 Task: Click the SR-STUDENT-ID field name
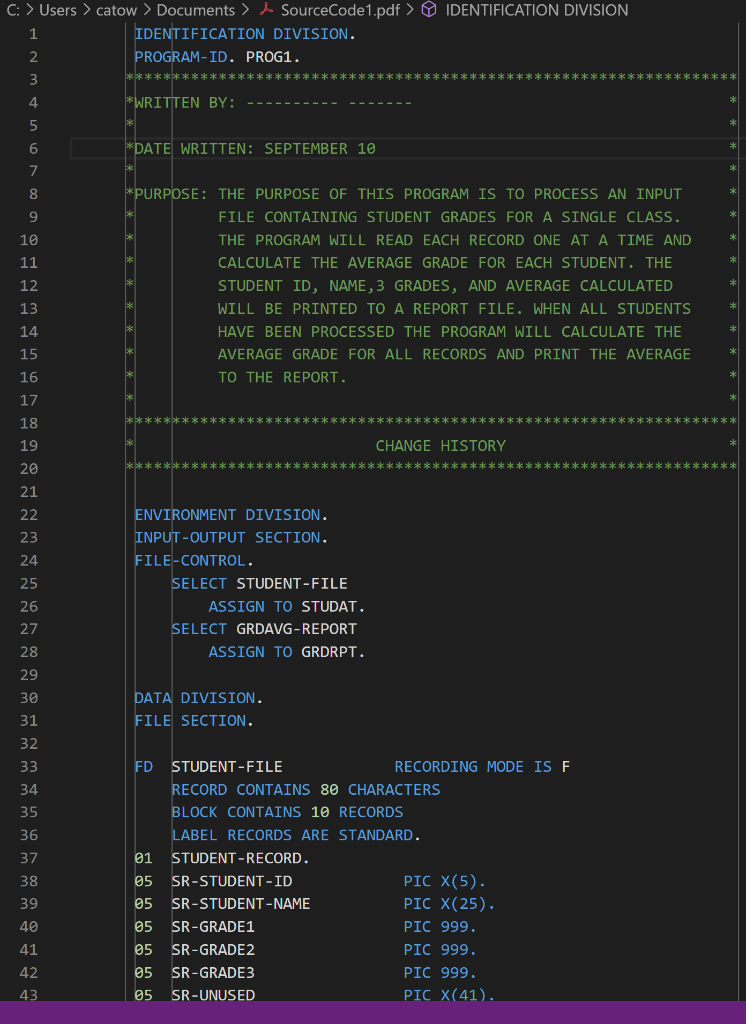click(x=232, y=882)
